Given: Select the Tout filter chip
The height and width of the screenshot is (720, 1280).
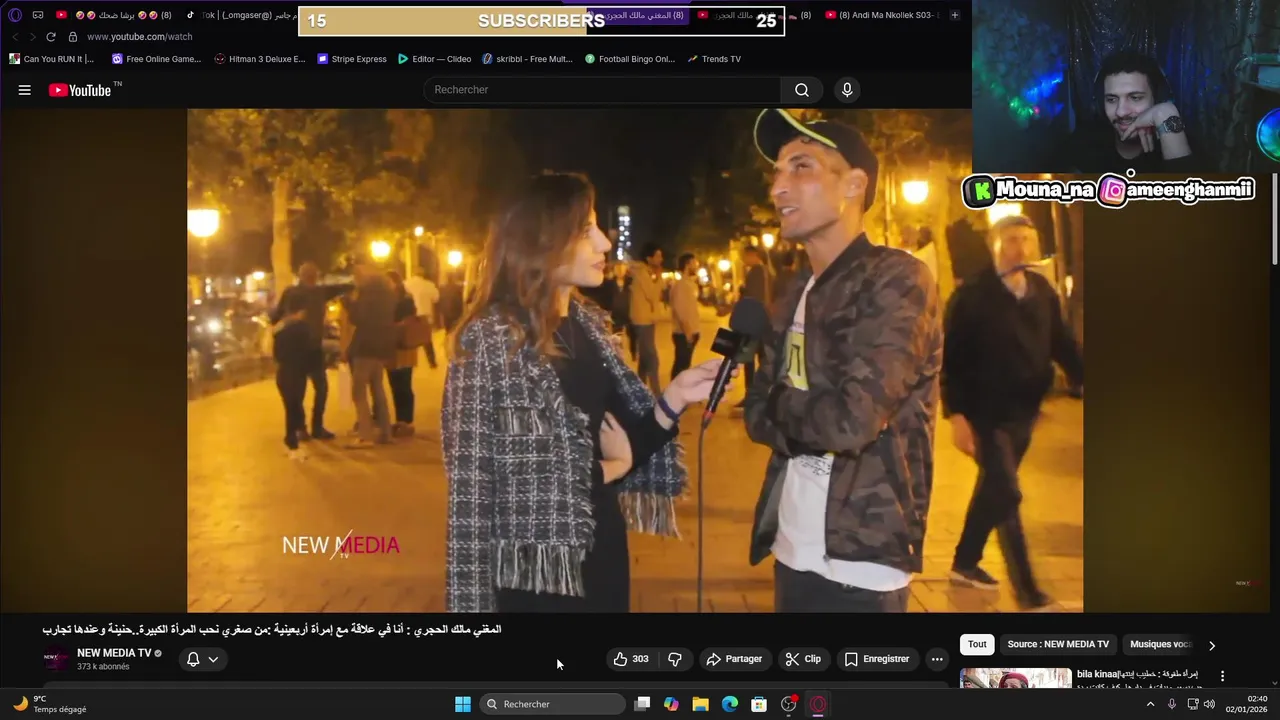Looking at the screenshot, I should click(977, 645).
